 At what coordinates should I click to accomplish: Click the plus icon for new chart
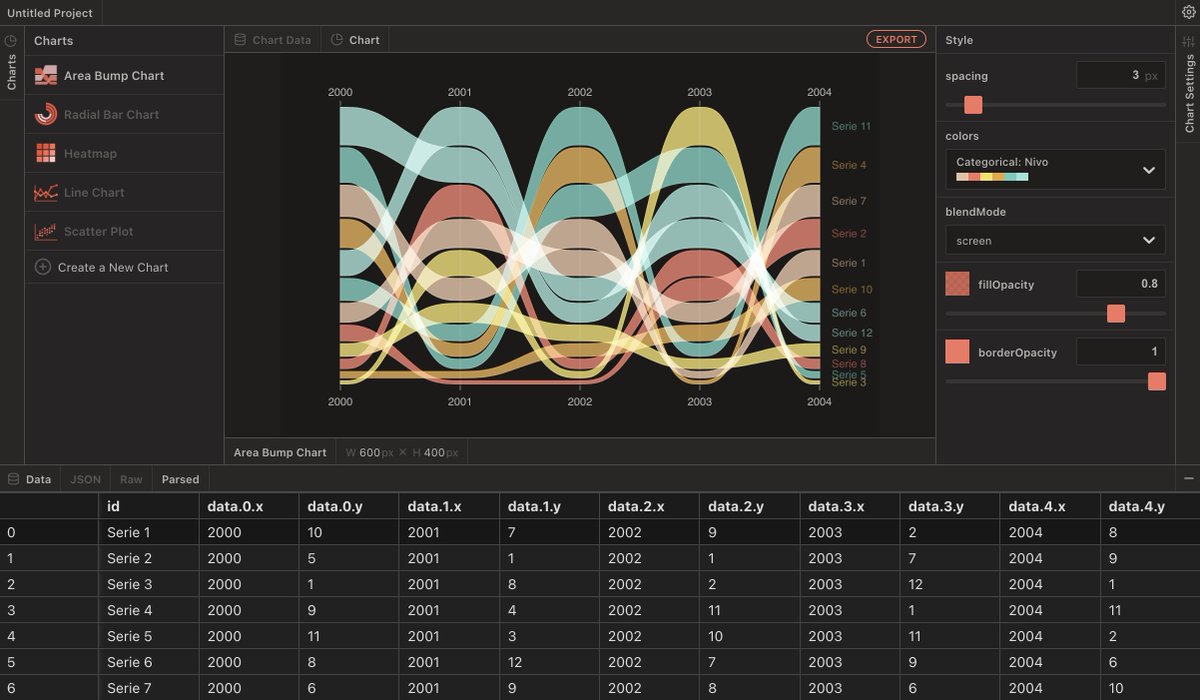pyautogui.click(x=43, y=267)
